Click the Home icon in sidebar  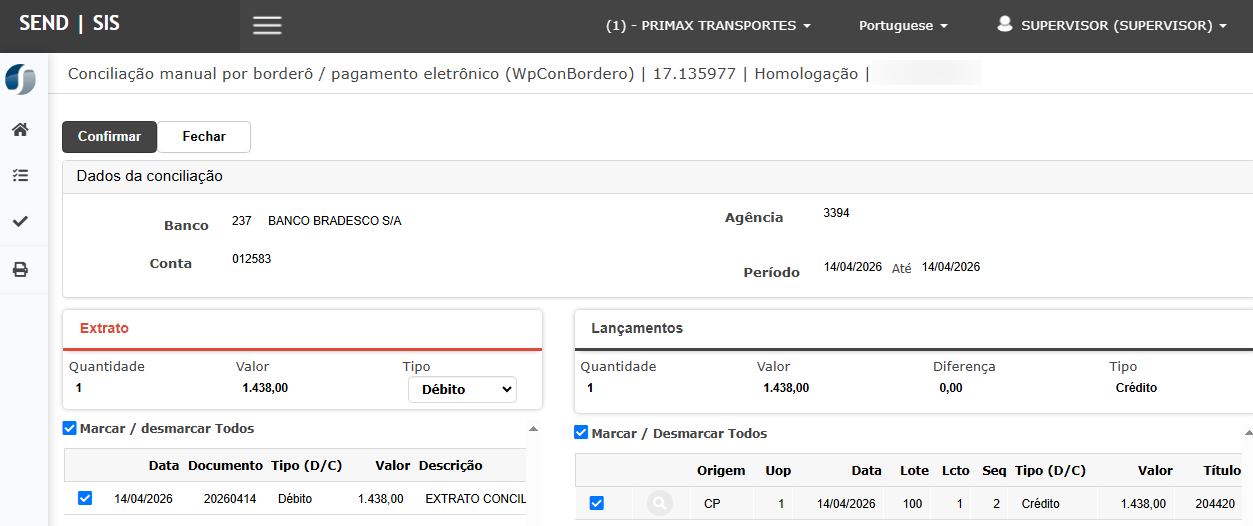pos(20,130)
